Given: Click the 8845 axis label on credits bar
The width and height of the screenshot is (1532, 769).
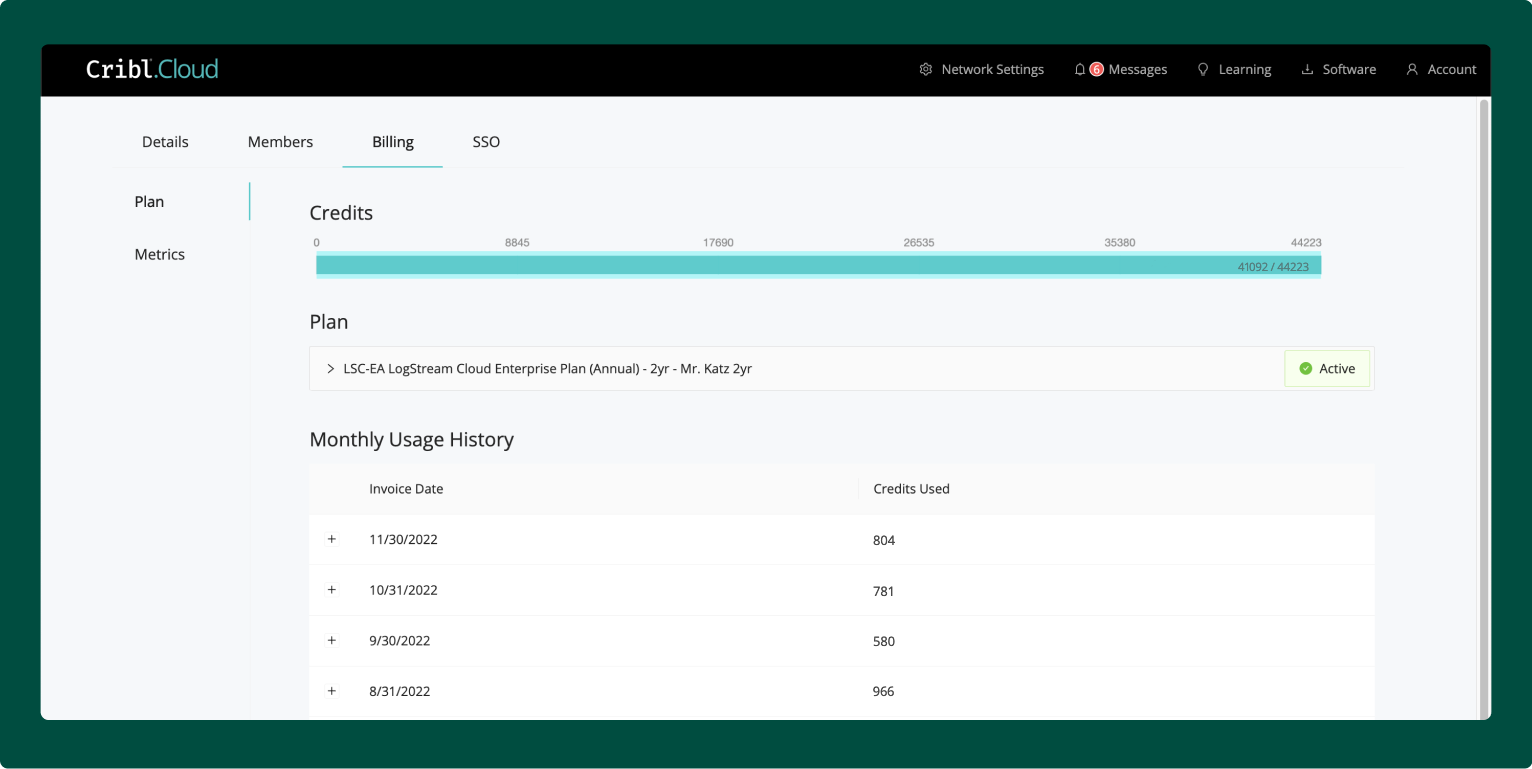Looking at the screenshot, I should [517, 243].
